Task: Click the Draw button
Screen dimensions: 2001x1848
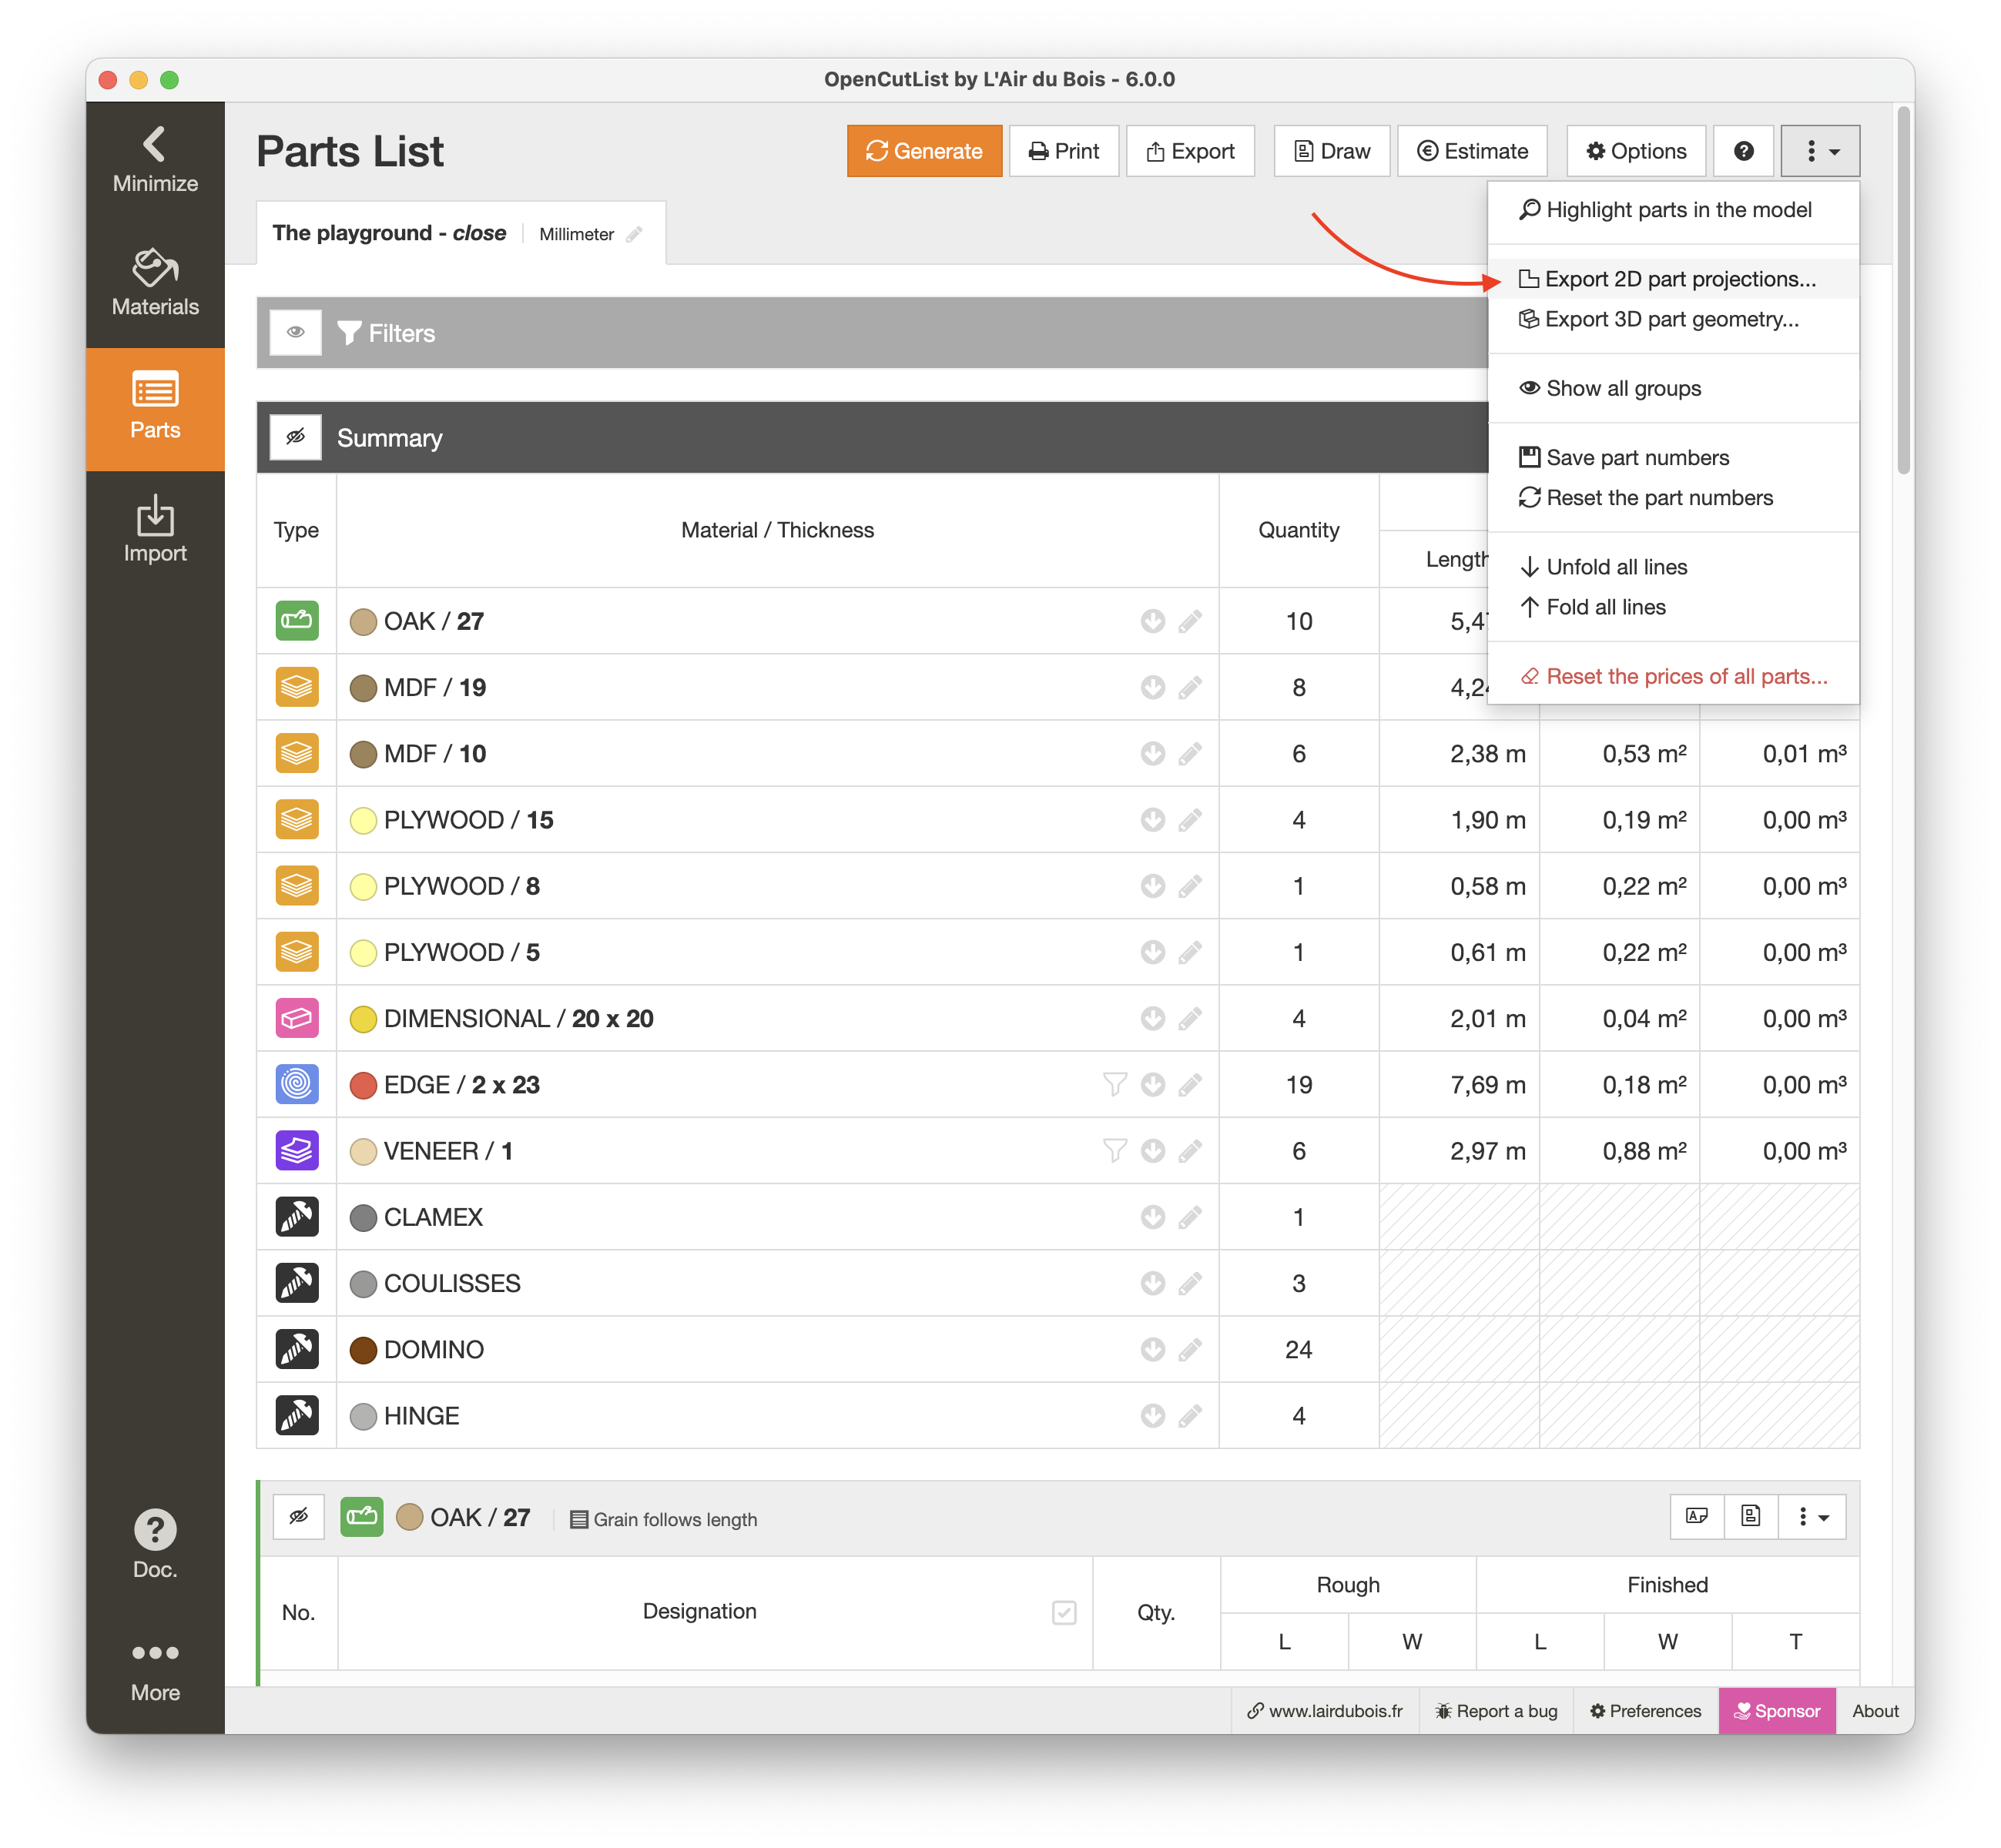Action: tap(1332, 151)
